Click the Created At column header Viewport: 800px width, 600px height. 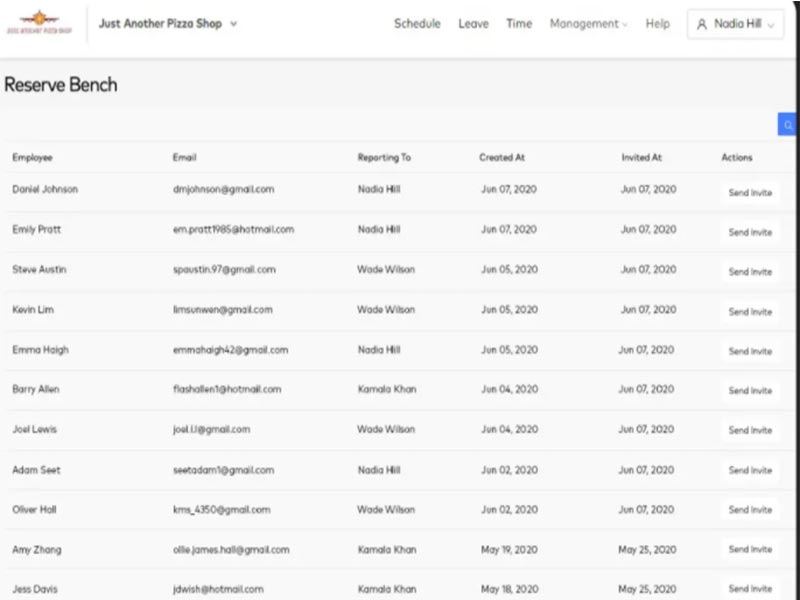[x=502, y=158]
